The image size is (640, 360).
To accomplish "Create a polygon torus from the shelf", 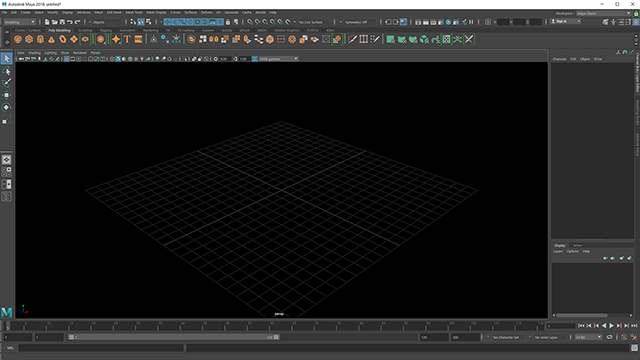I will pyautogui.click(x=62, y=39).
